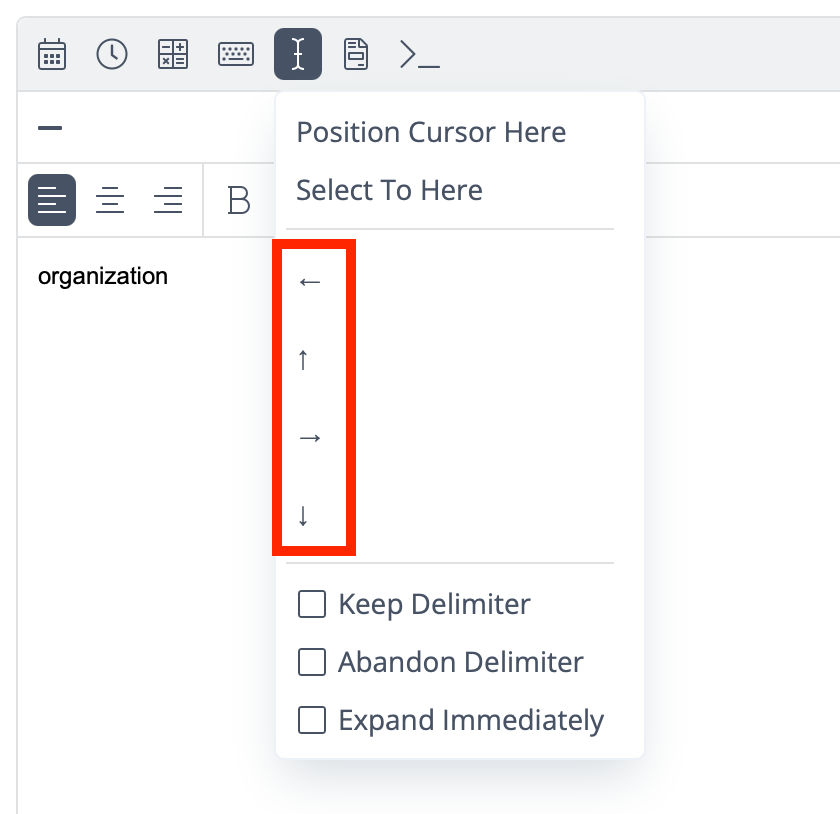Toggle the text cursor macro menu button
Image resolution: width=840 pixels, height=814 pixels.
[298, 54]
